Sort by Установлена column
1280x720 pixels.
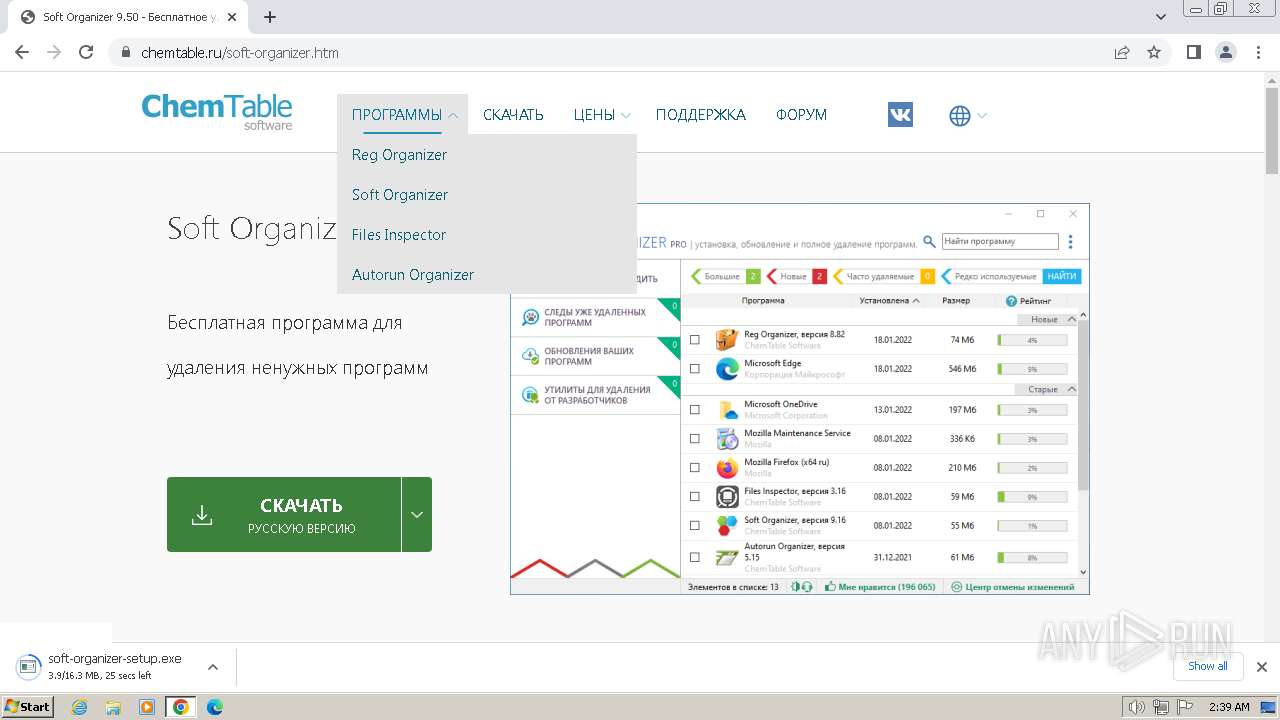tap(889, 300)
